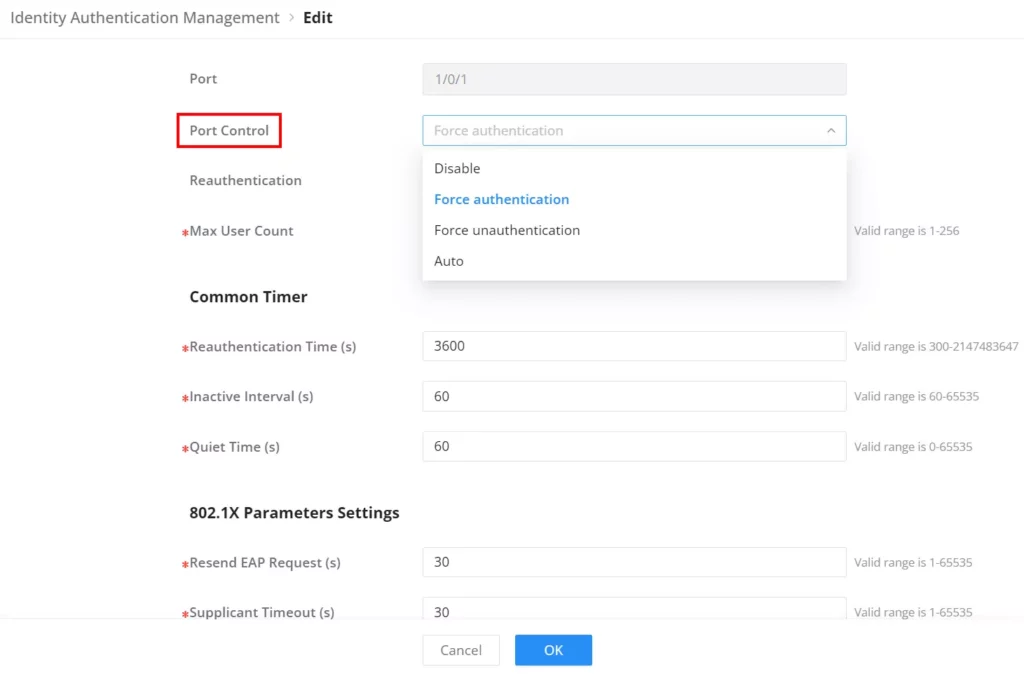Edit the Inactive Interval field

point(634,396)
